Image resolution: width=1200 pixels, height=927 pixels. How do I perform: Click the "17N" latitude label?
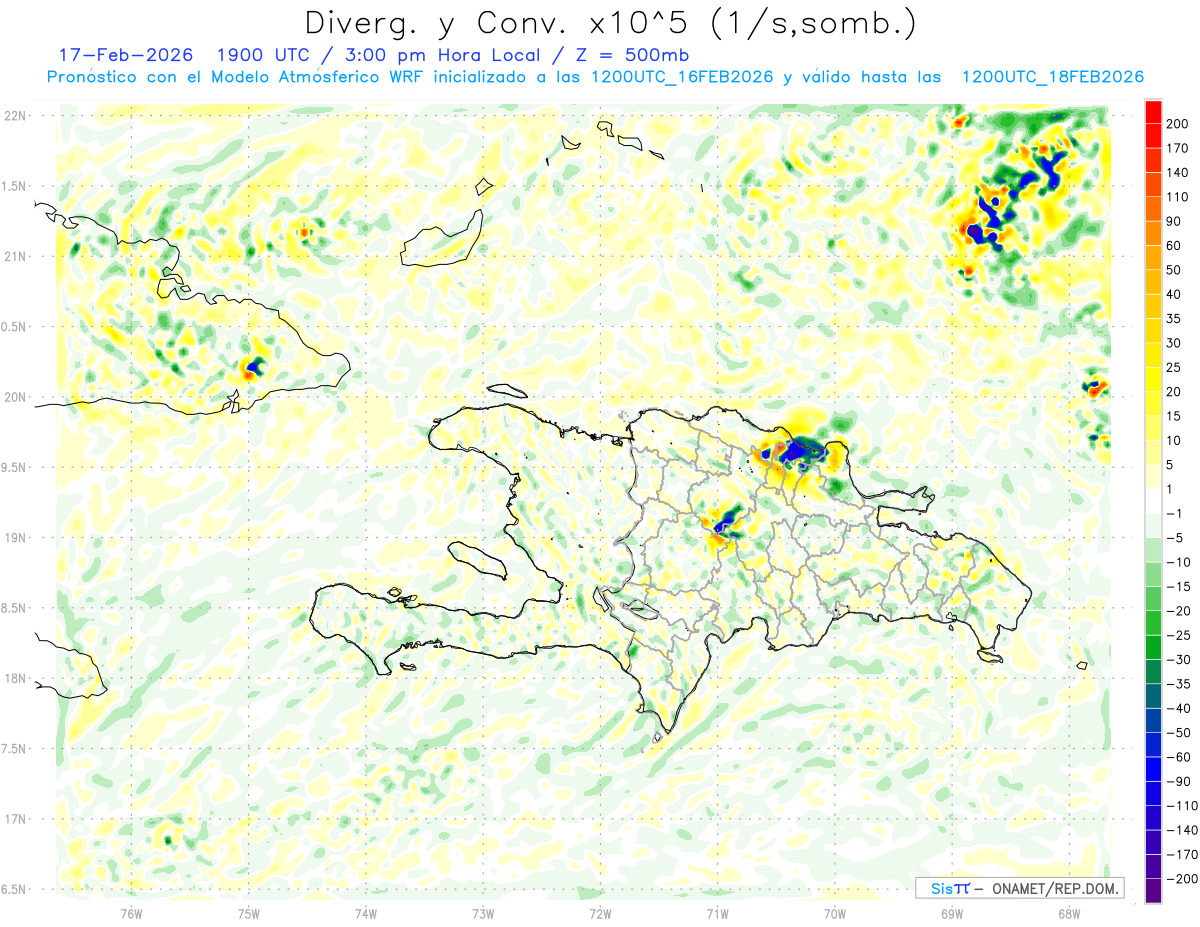coord(14,819)
